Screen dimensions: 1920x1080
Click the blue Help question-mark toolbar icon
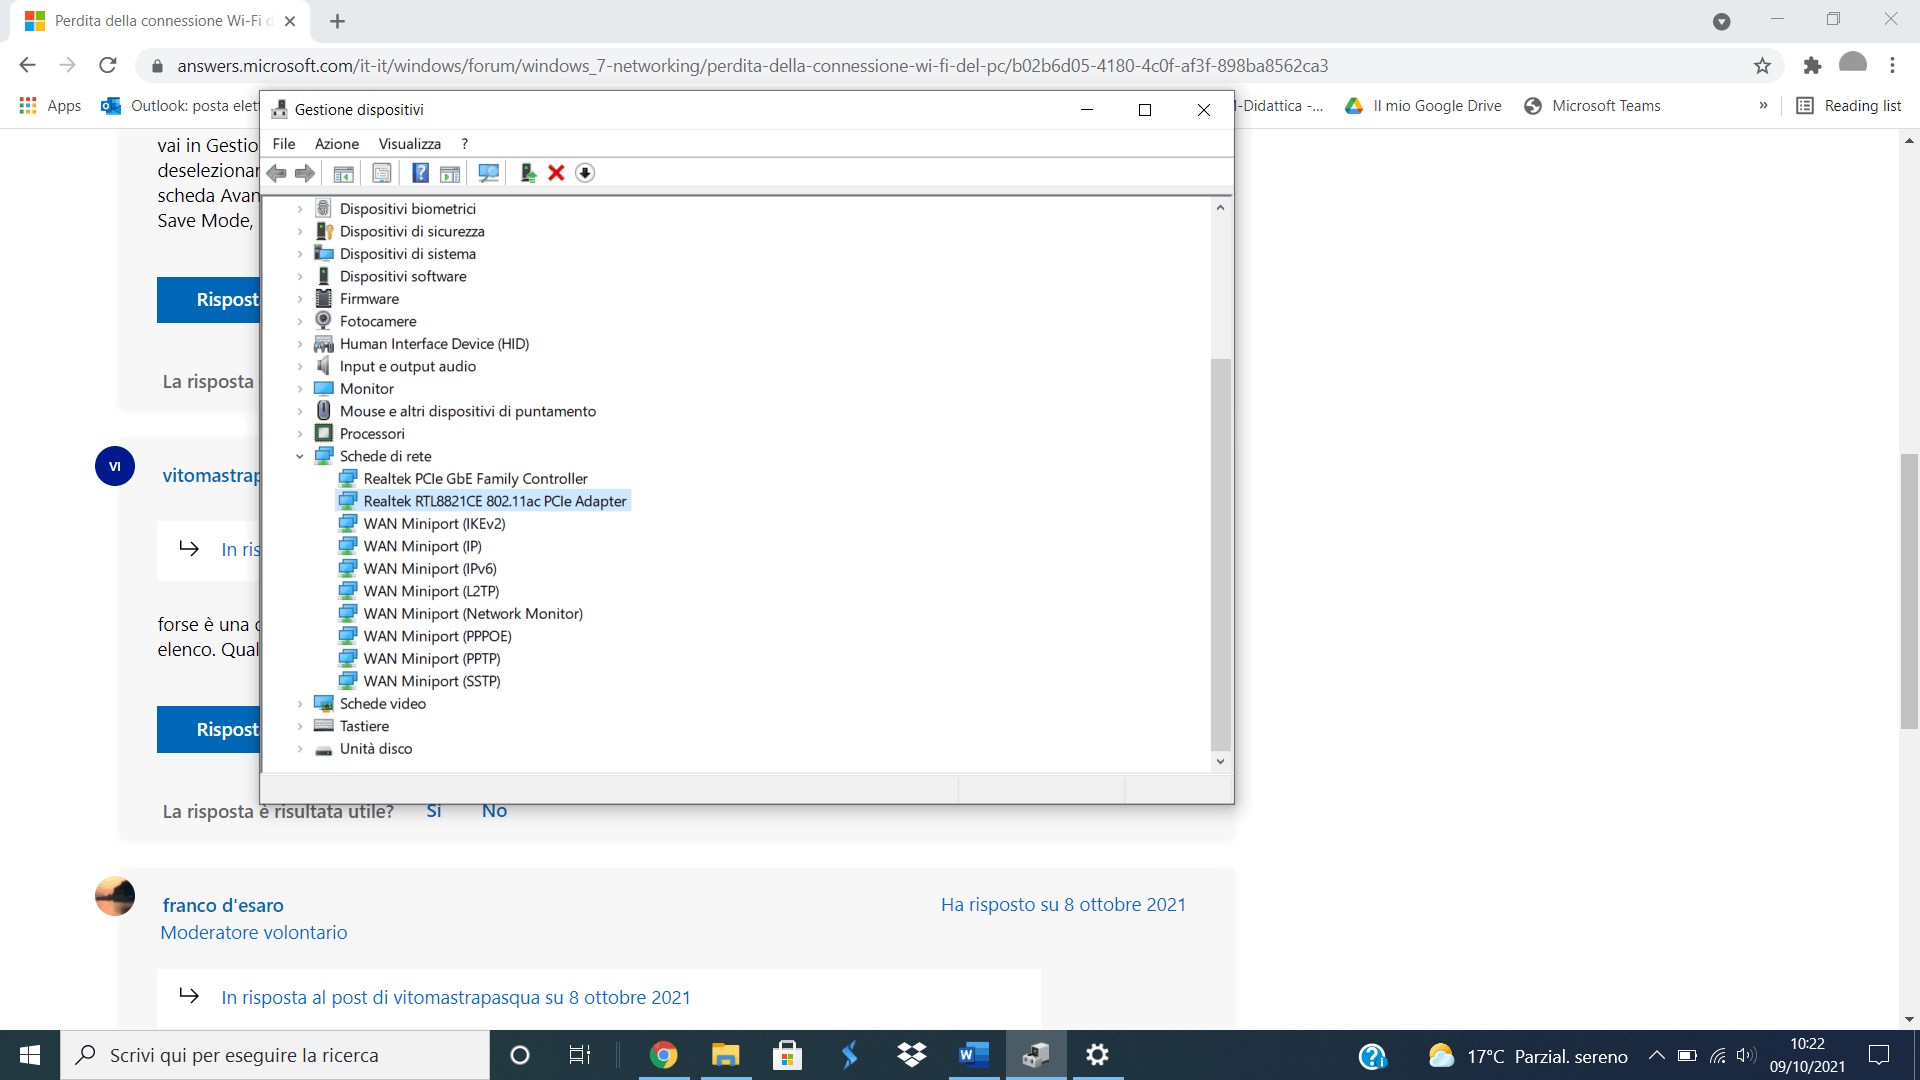(x=420, y=173)
